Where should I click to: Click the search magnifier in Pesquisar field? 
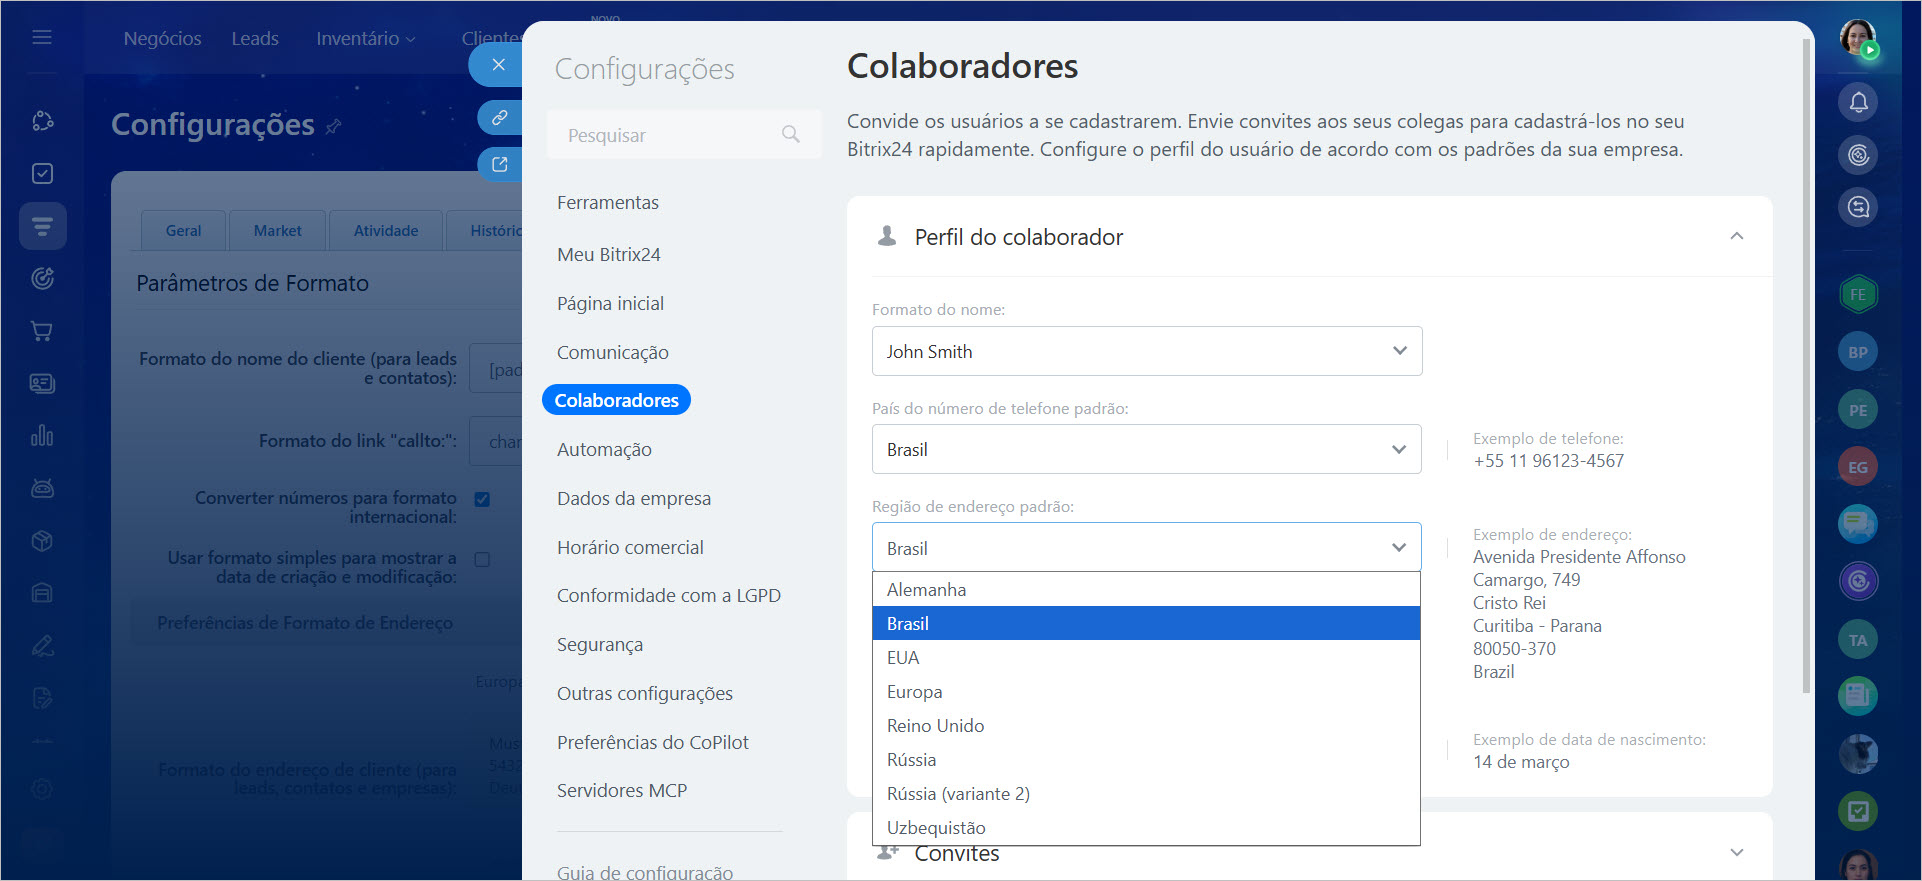[x=790, y=134]
